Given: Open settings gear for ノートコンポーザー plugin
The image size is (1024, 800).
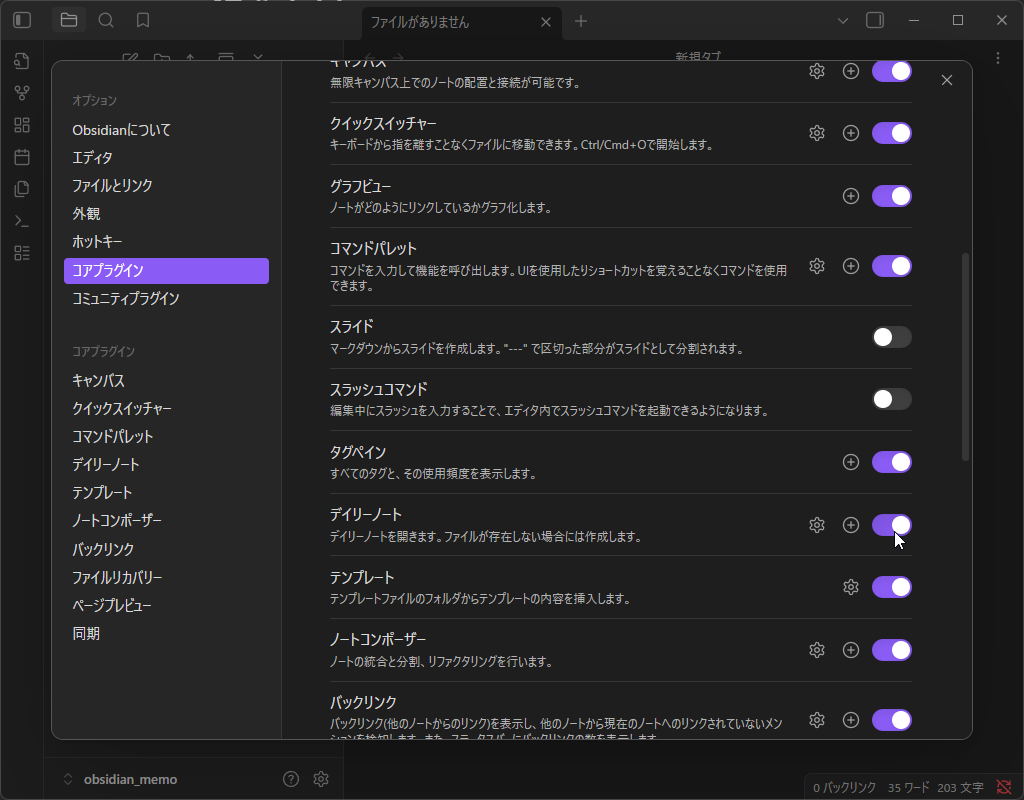Looking at the screenshot, I should pos(816,650).
